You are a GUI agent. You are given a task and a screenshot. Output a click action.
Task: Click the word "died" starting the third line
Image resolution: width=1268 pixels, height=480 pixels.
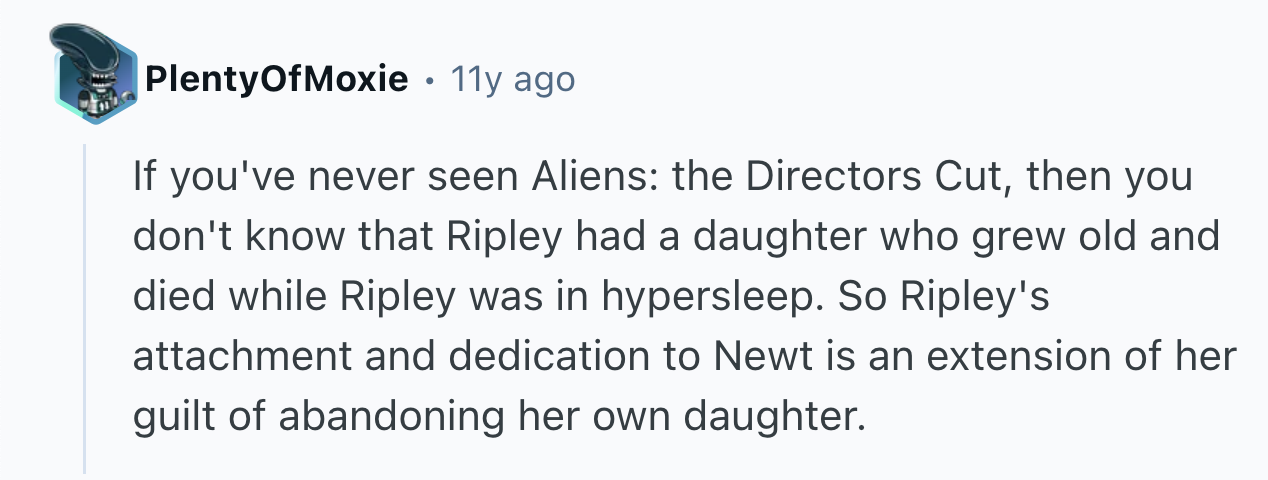170,298
